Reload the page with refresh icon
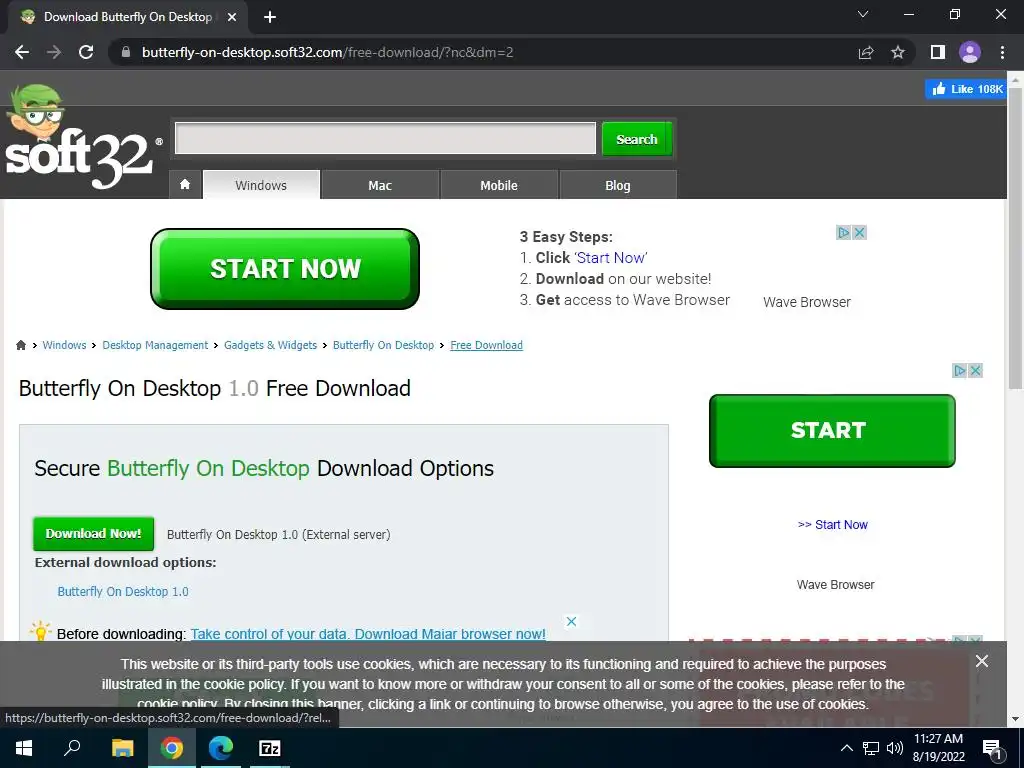 point(86,52)
